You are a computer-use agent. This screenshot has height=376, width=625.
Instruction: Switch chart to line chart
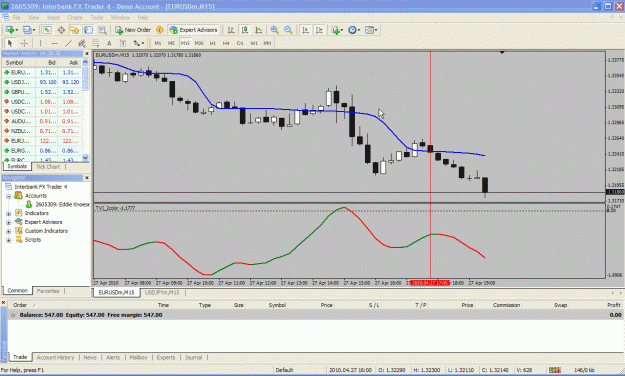[258, 30]
